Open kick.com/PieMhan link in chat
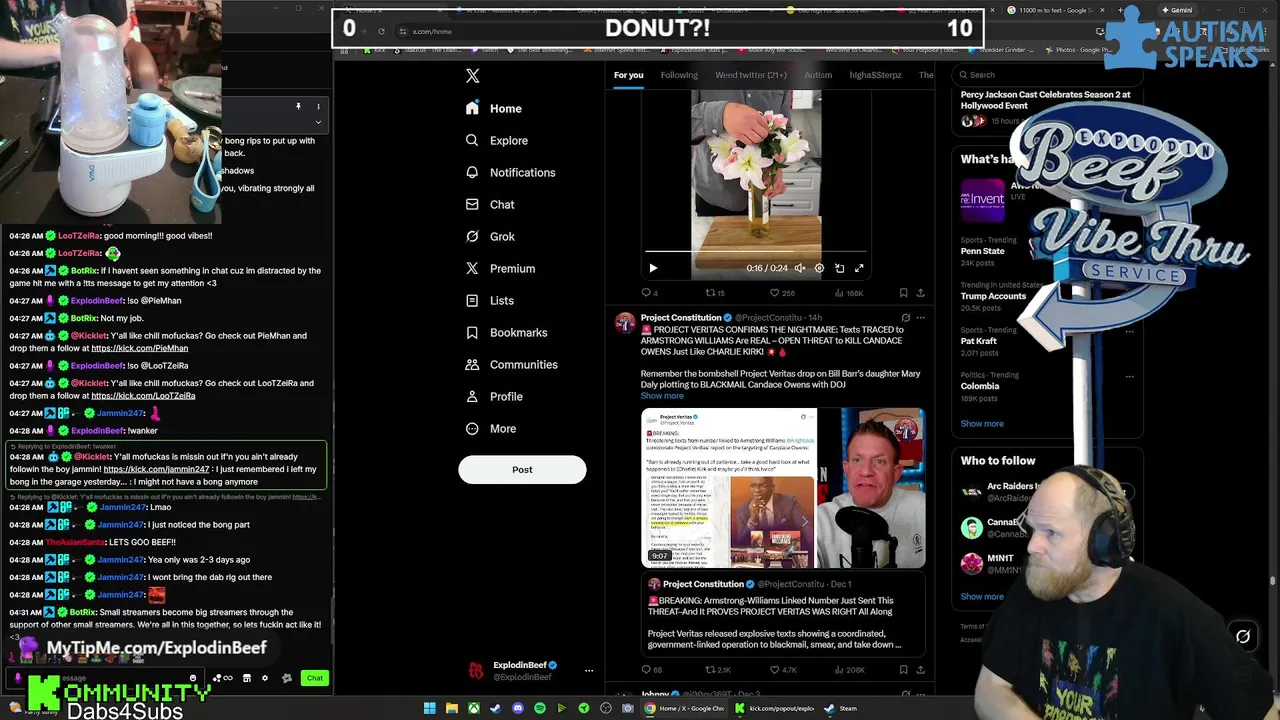 [139, 348]
